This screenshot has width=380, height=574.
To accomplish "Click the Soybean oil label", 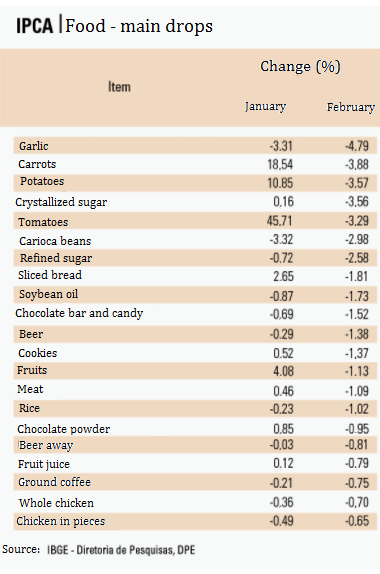I will pyautogui.click(x=49, y=294).
